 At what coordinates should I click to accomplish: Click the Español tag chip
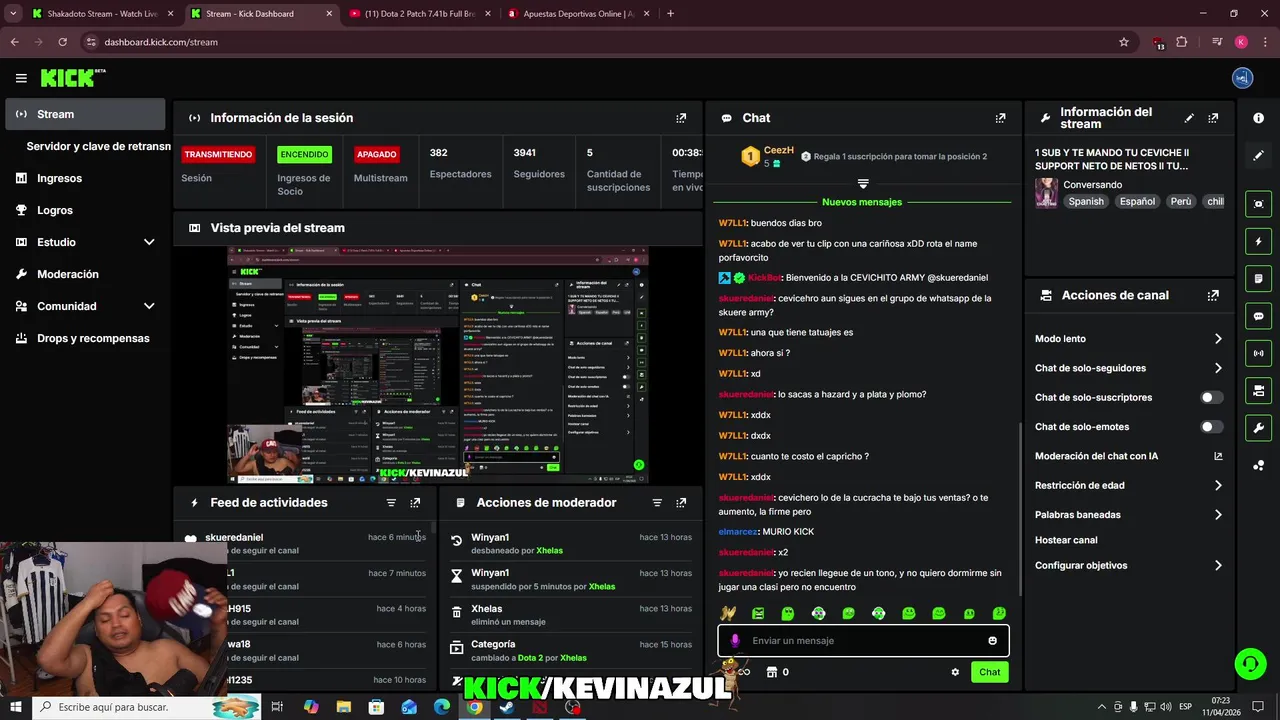coord(1137,201)
